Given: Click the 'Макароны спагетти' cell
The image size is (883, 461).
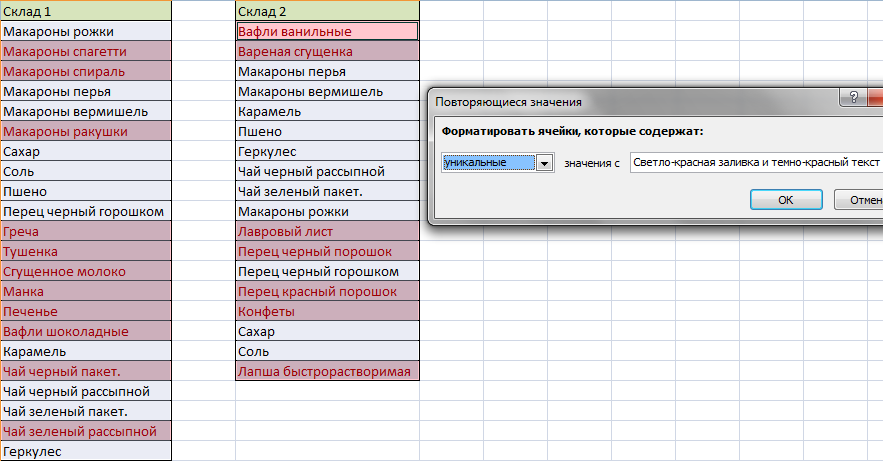Looking at the screenshot, I should [x=85, y=51].
